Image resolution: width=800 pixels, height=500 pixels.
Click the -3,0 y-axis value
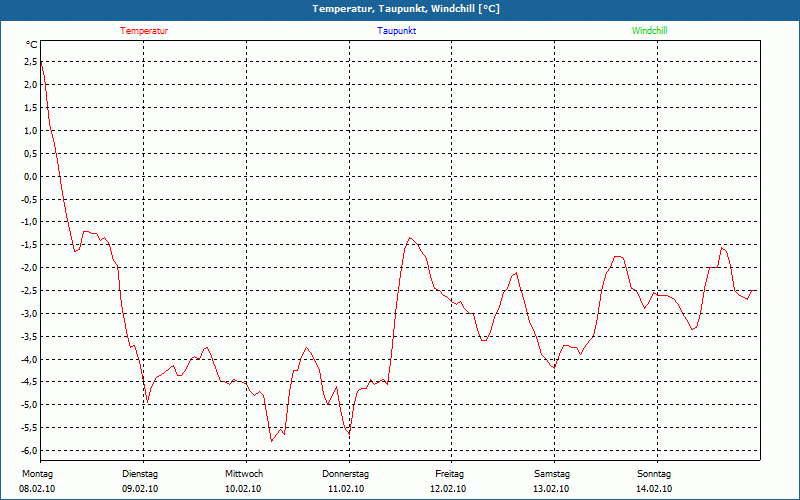click(30, 314)
